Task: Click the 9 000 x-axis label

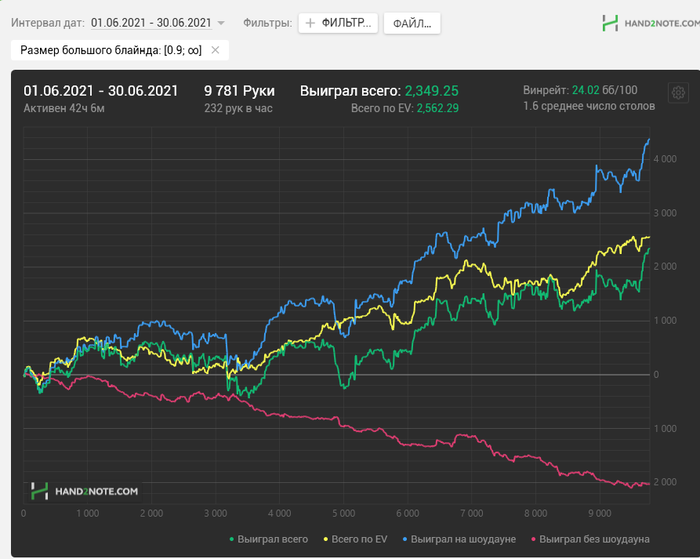Action: (600, 513)
